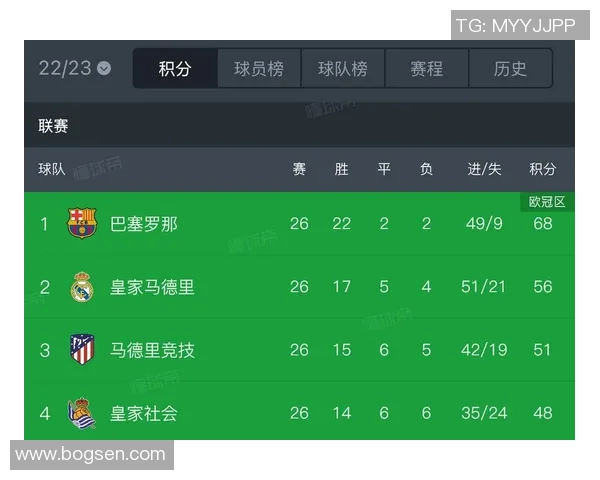Switch to the 球员榜 tab
Image resolution: width=600 pixels, height=480 pixels.
(259, 69)
